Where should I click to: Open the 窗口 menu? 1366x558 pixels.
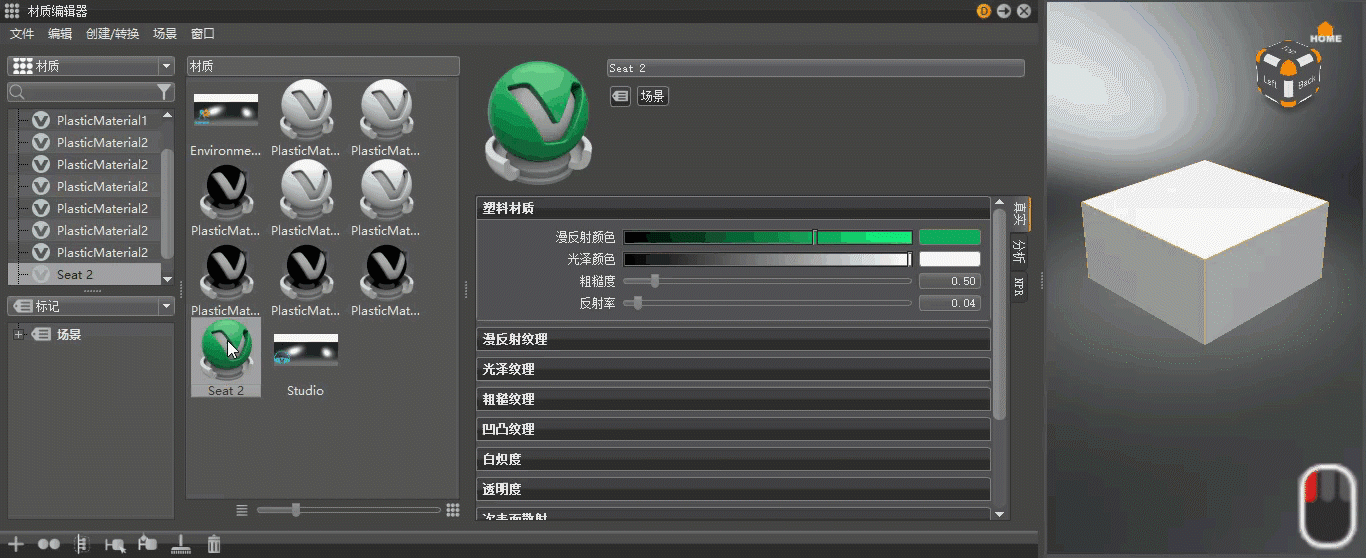coord(203,34)
